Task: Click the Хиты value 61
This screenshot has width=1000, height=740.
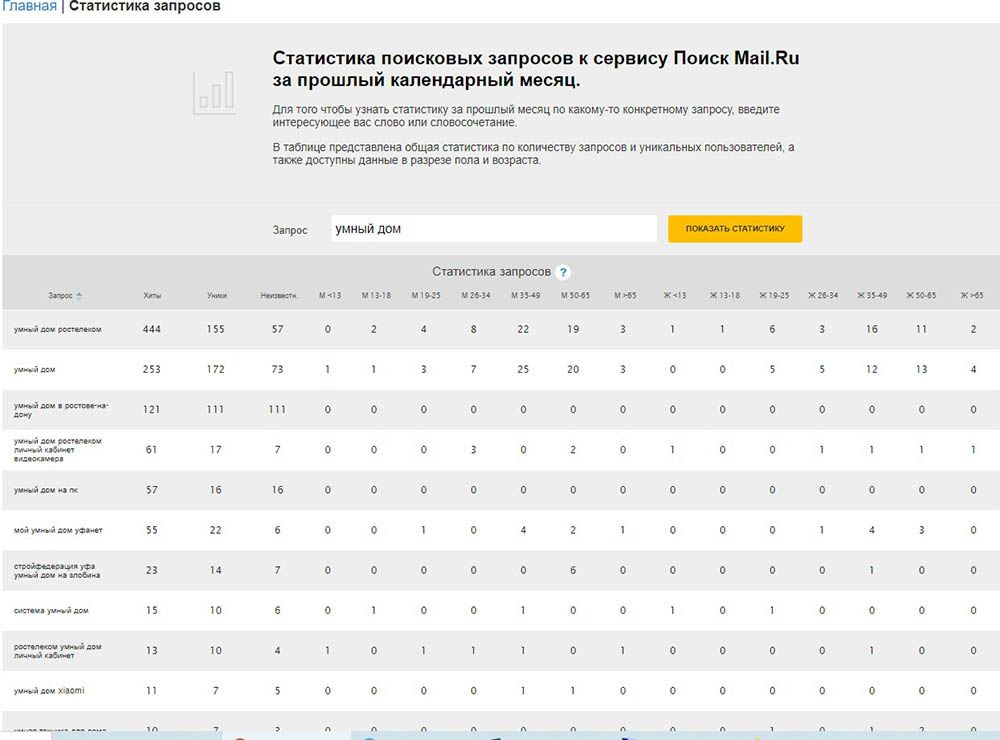Action: [x=152, y=450]
